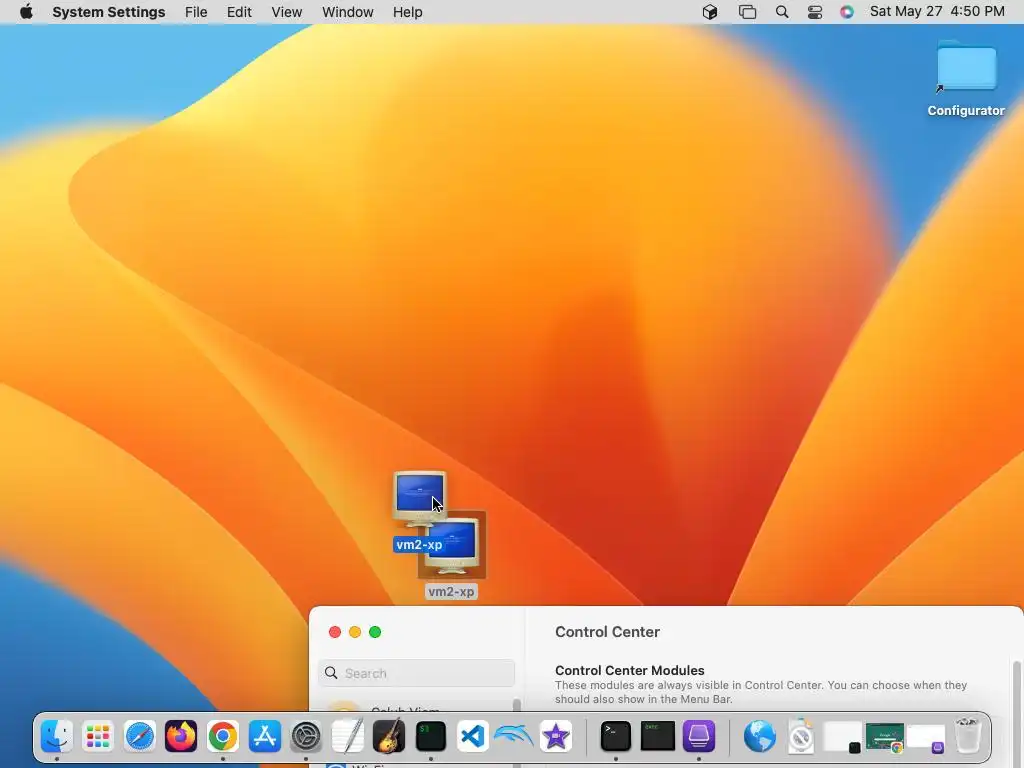Open Launchpad in the Dock
Screen dimensions: 1024x768
pyautogui.click(x=98, y=737)
